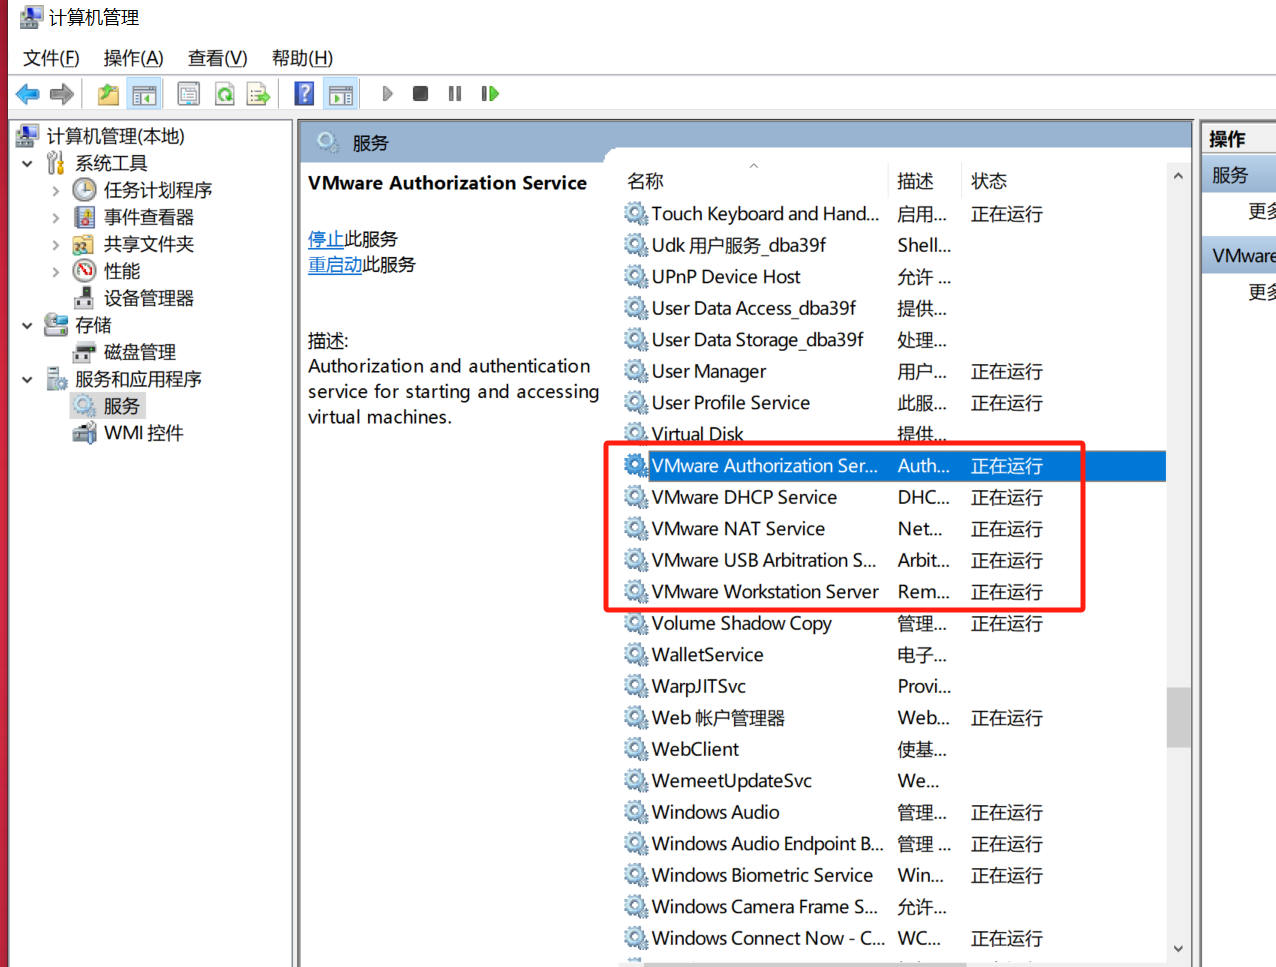Collapse the 系统工具 tree node
This screenshot has width=1276, height=967.
[x=27, y=163]
